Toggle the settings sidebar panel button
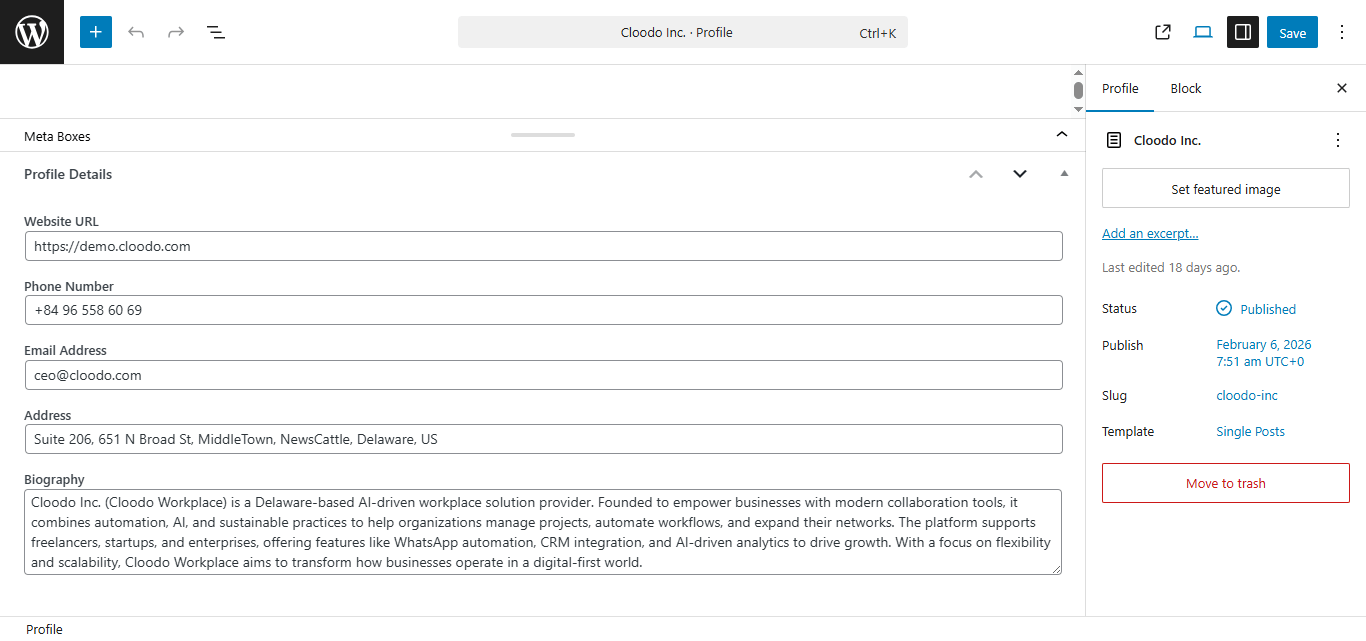This screenshot has height=641, width=1366. (x=1243, y=32)
